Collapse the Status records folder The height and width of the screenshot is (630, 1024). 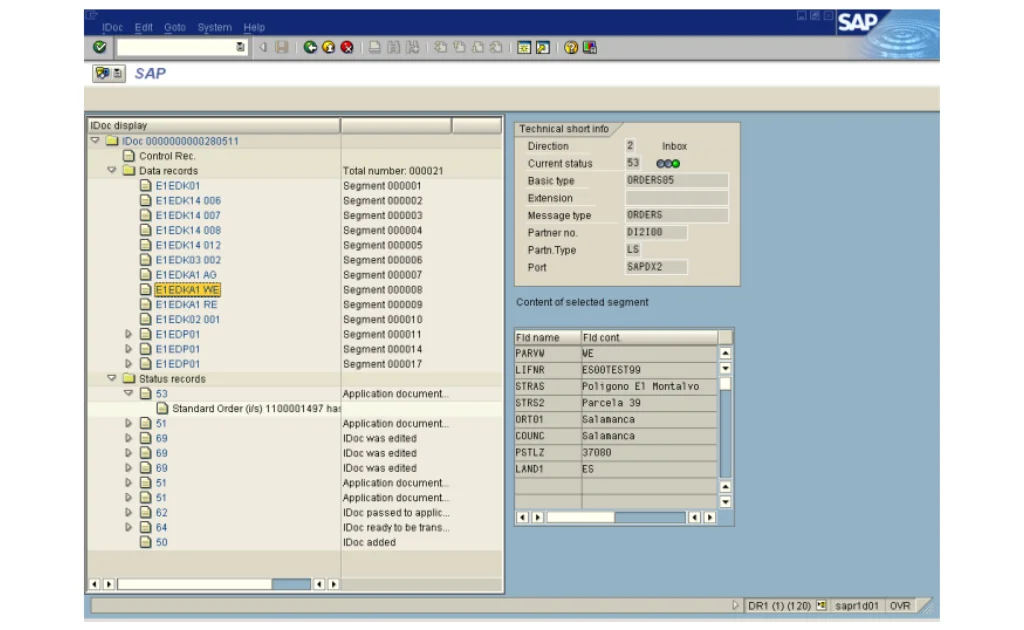click(112, 378)
